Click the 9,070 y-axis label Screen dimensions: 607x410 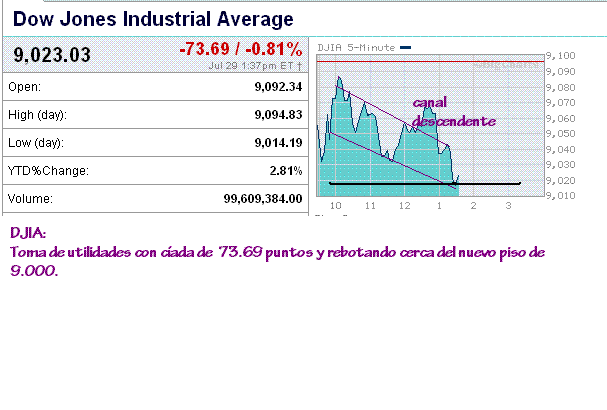tap(561, 103)
